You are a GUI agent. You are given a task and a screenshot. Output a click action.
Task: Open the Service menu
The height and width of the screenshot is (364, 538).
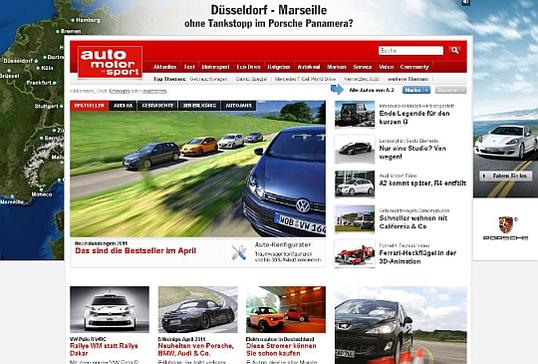(x=363, y=67)
